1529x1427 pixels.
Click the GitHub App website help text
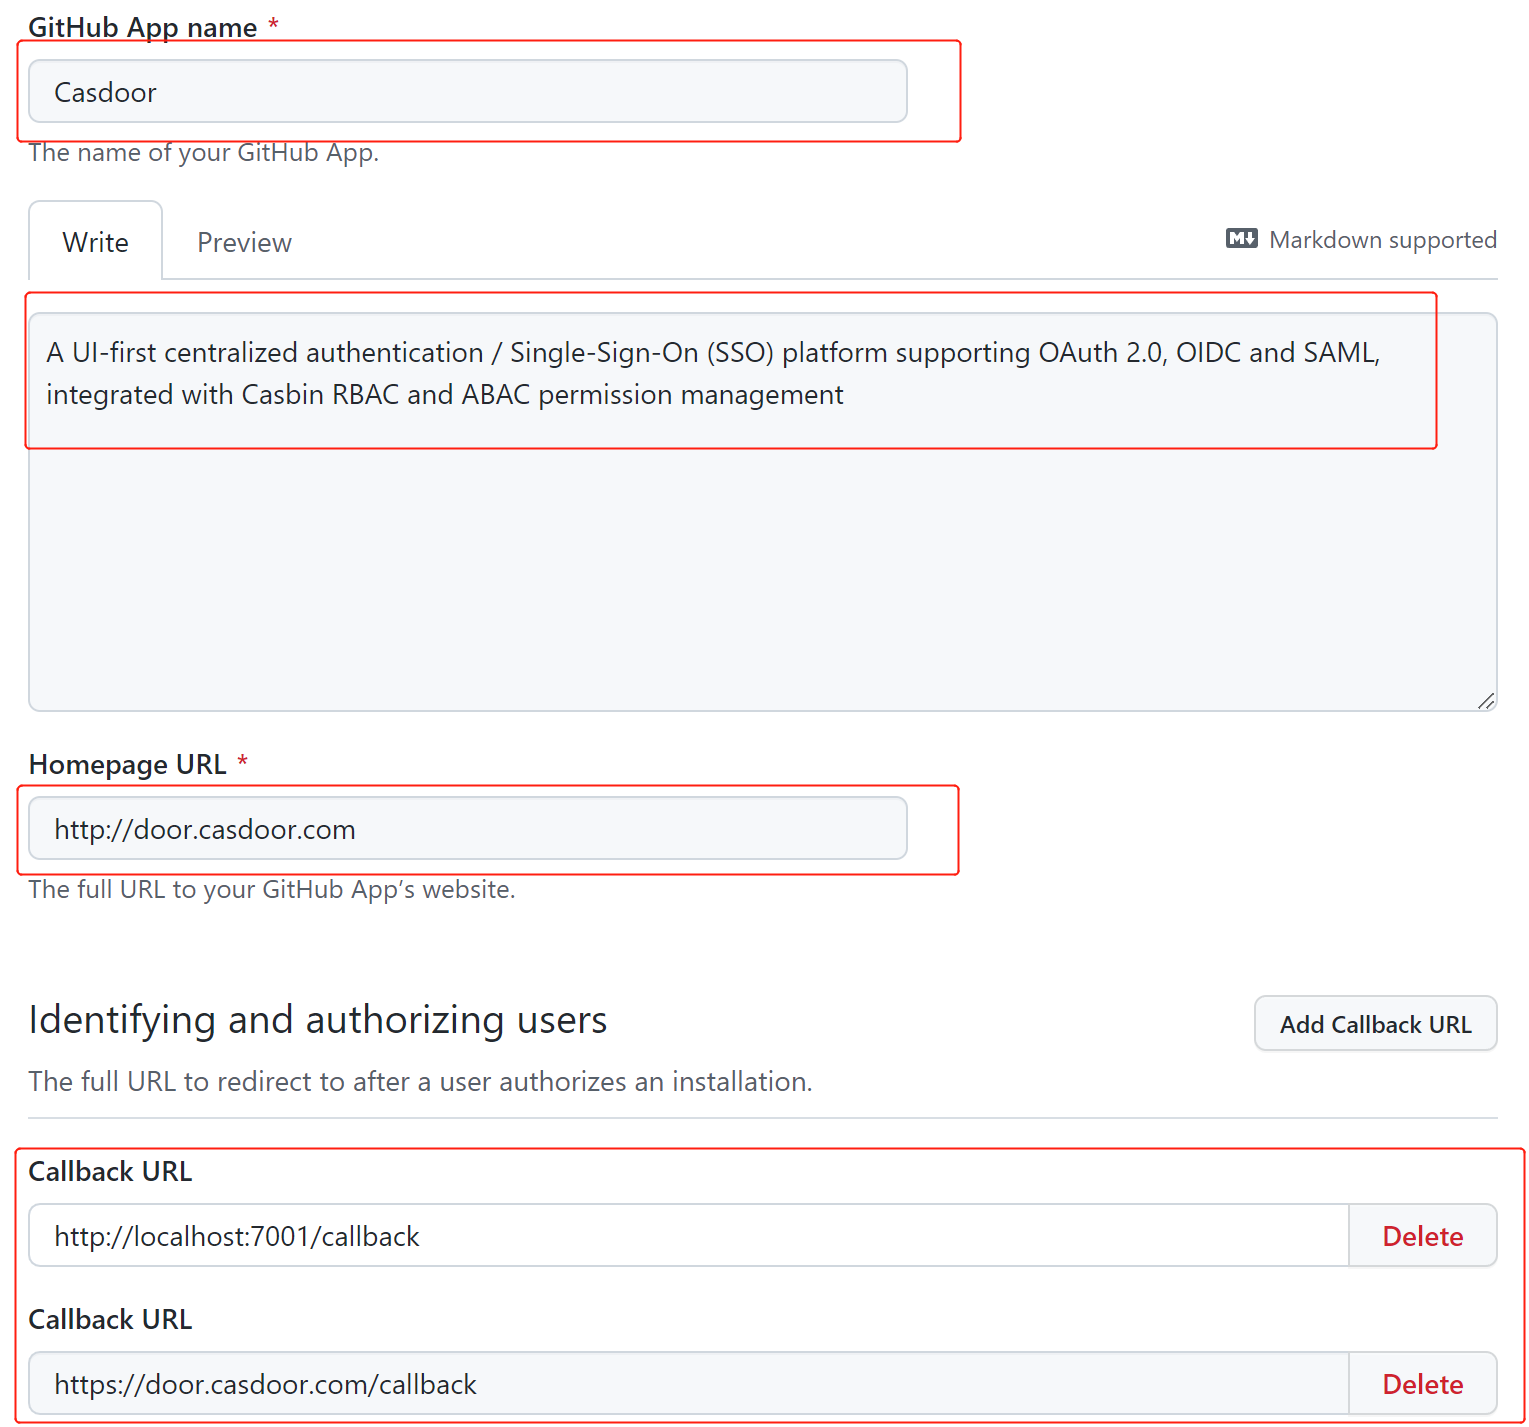coord(271,889)
